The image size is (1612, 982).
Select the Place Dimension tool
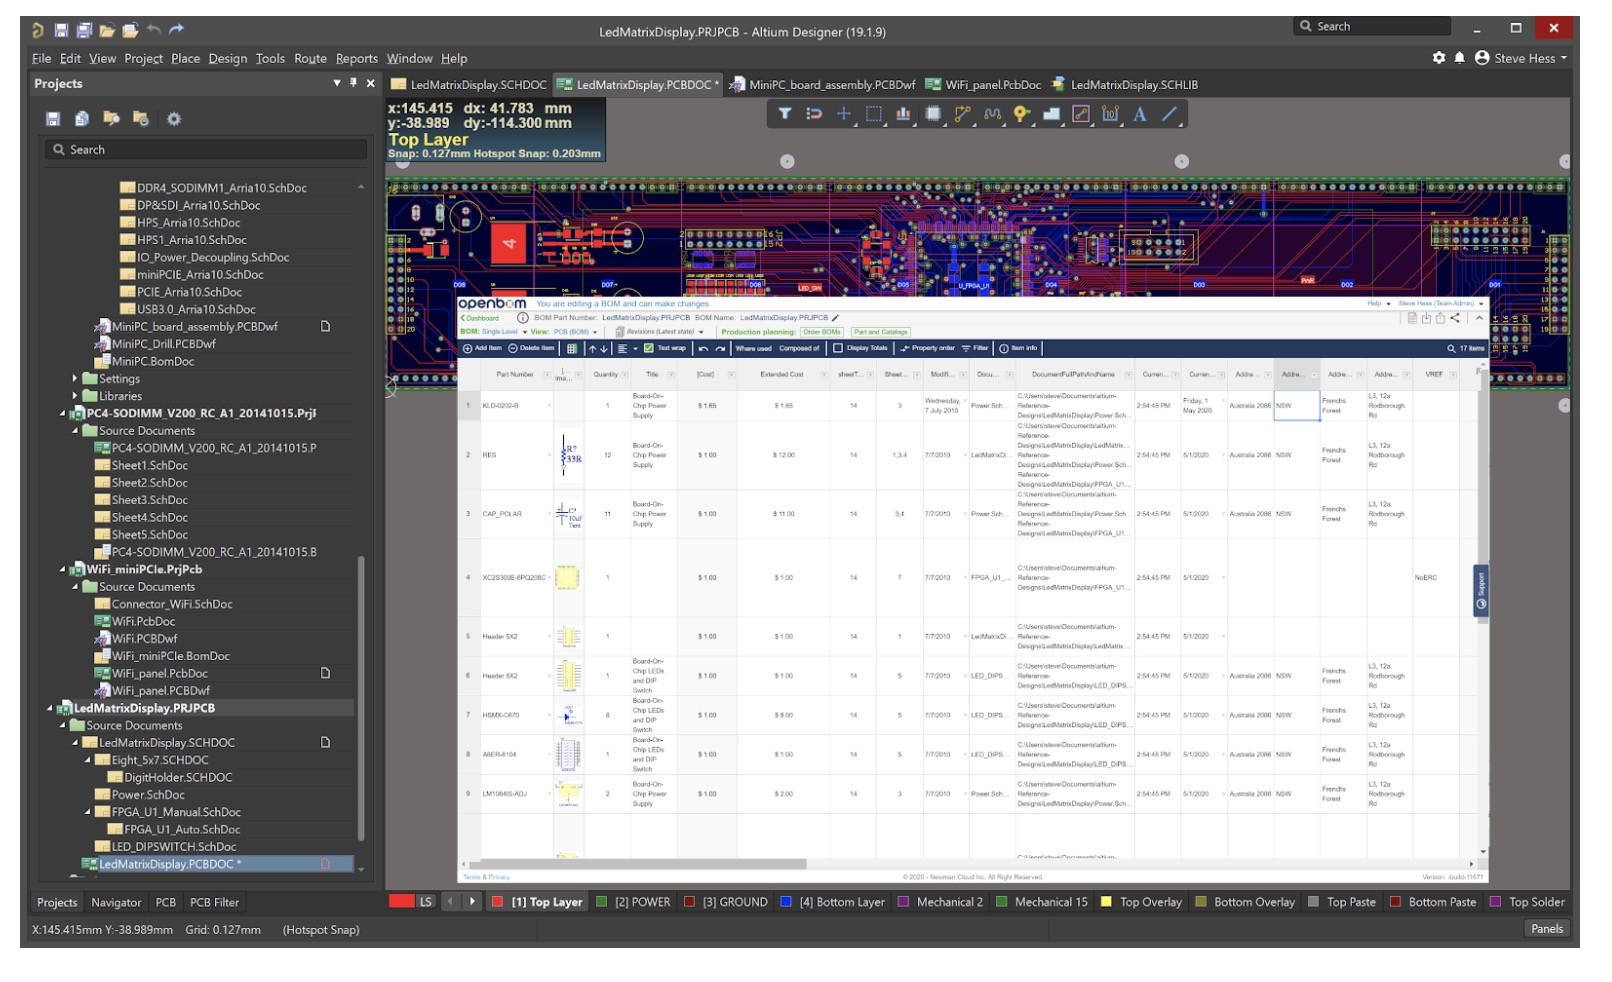(x=1110, y=114)
